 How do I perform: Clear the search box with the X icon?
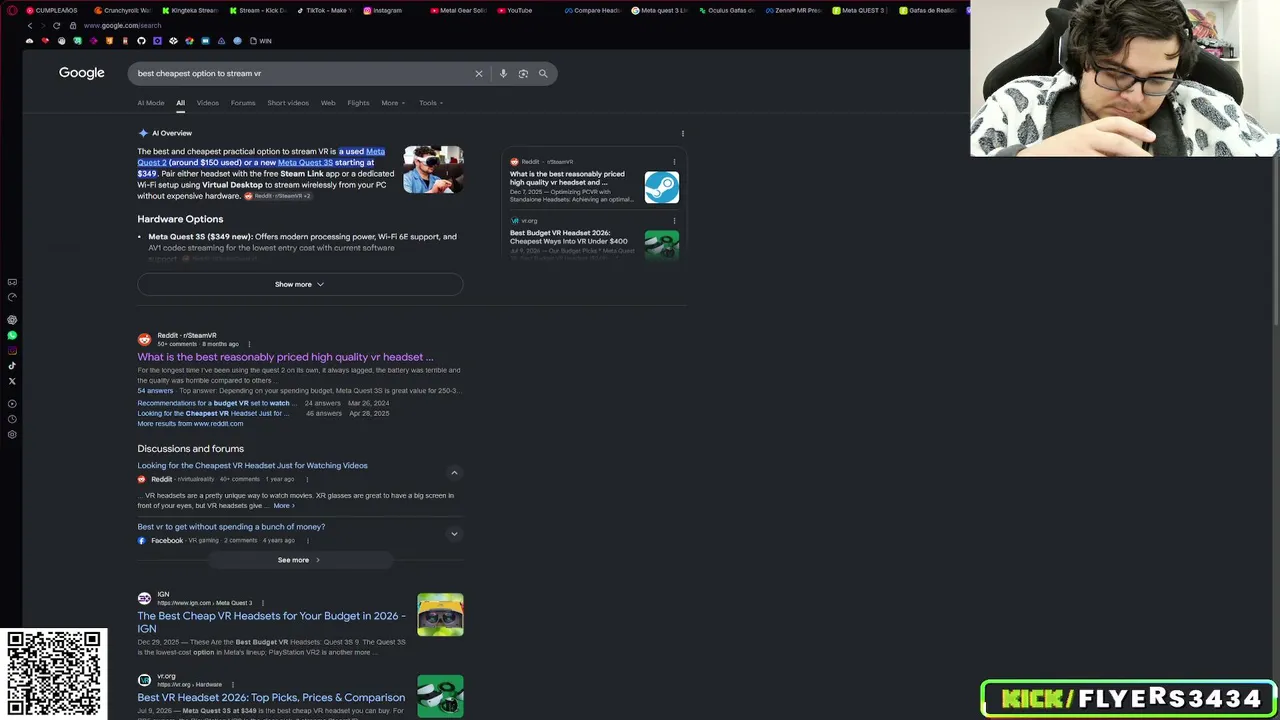point(478,73)
